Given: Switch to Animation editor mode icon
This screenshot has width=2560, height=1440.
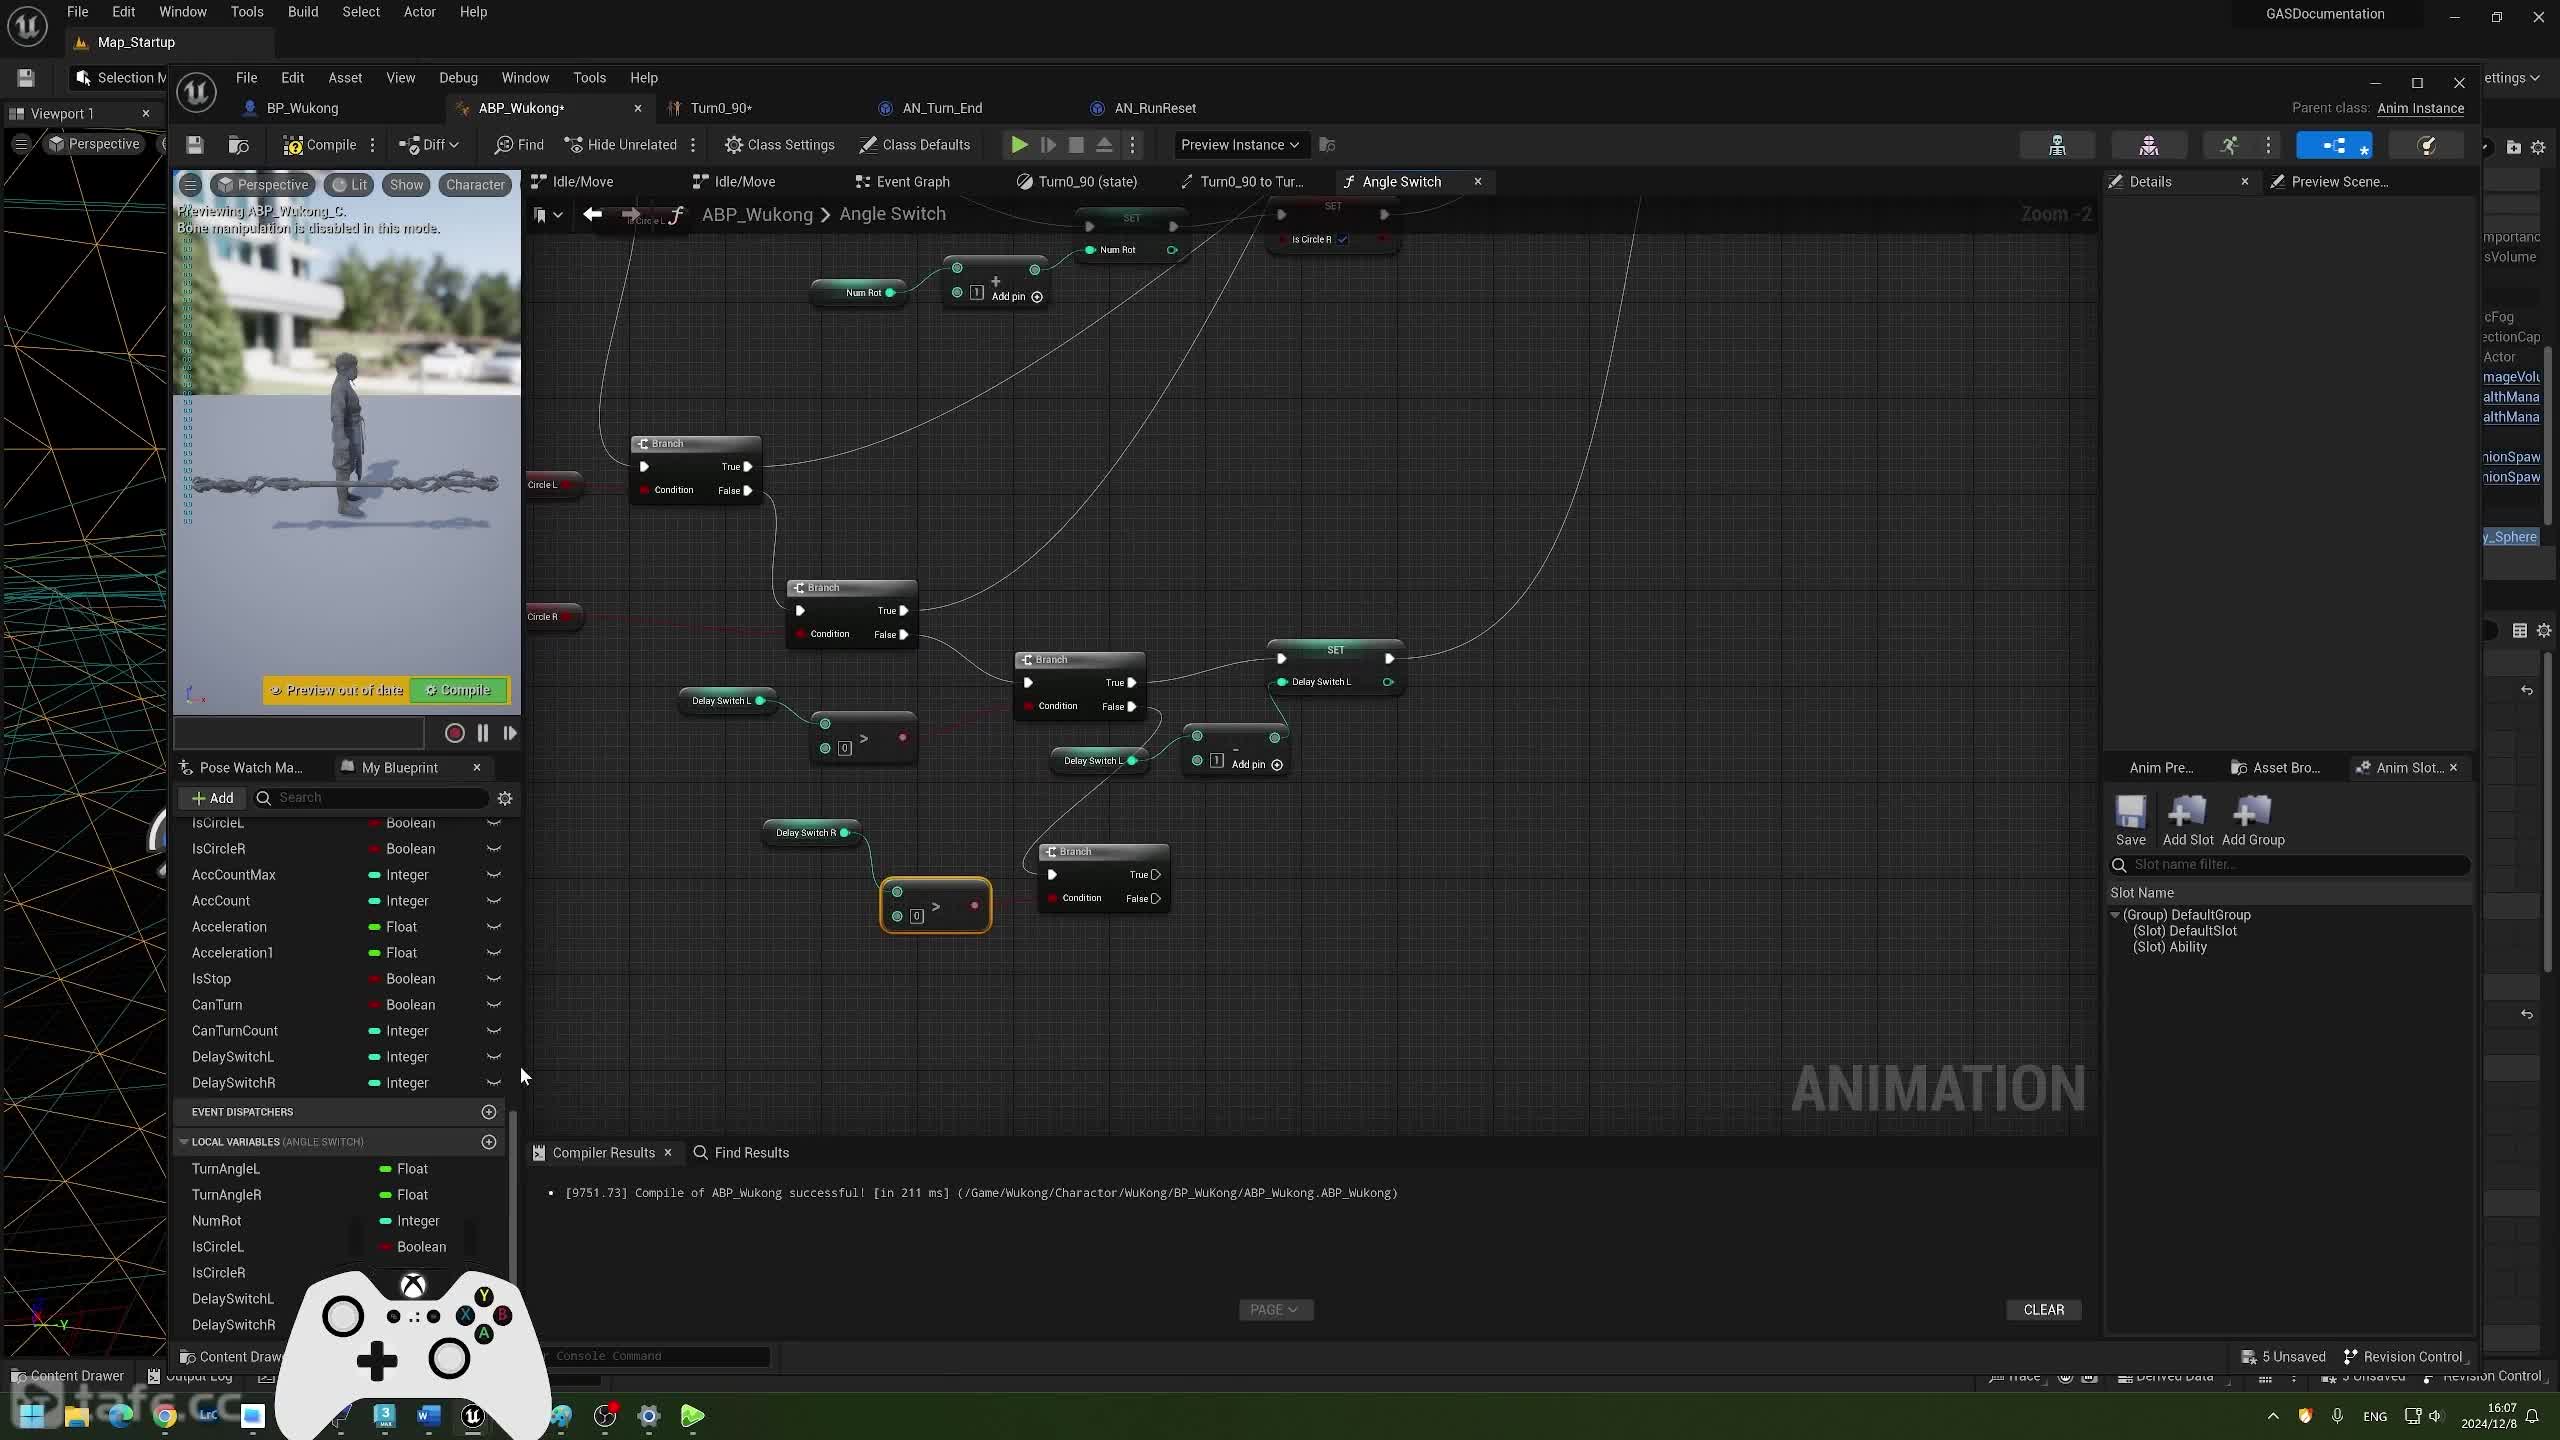Looking at the screenshot, I should 2229,146.
